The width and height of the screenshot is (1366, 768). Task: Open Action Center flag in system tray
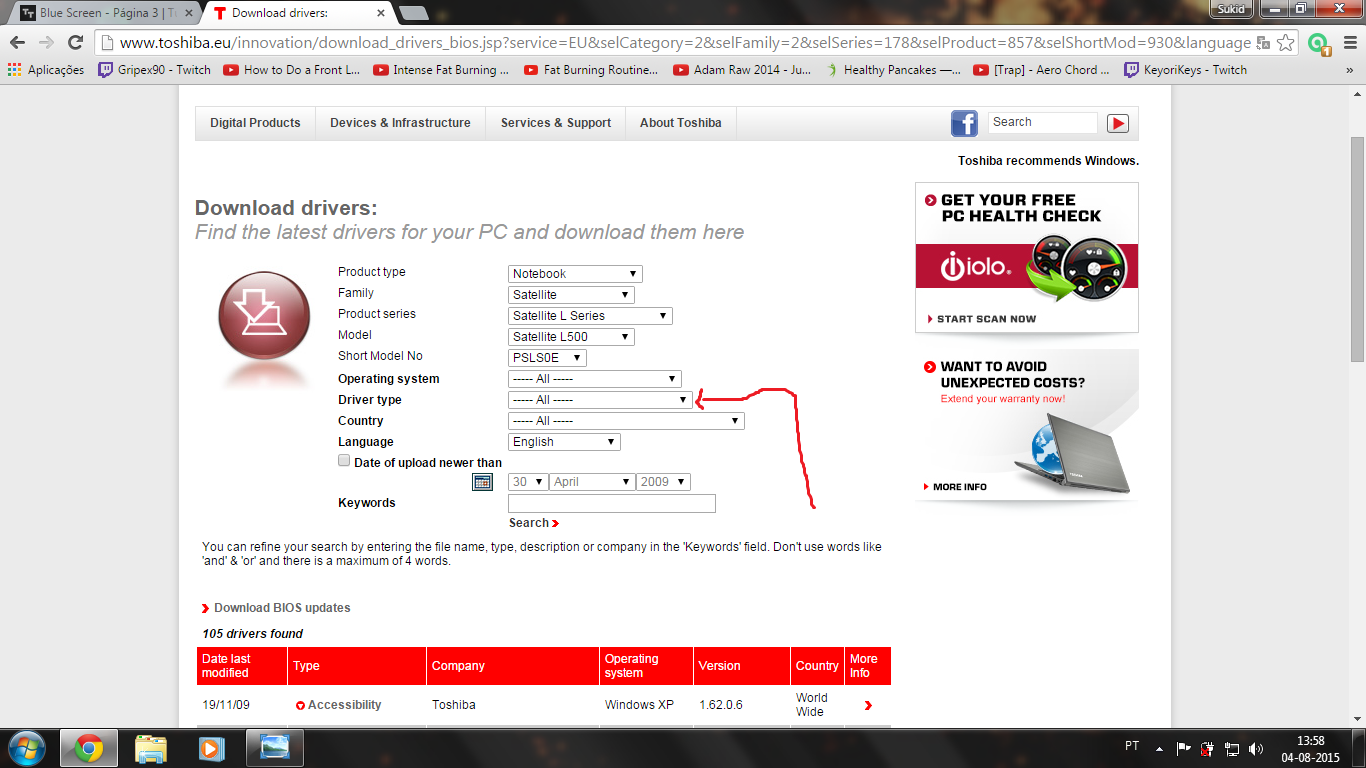(x=1183, y=748)
